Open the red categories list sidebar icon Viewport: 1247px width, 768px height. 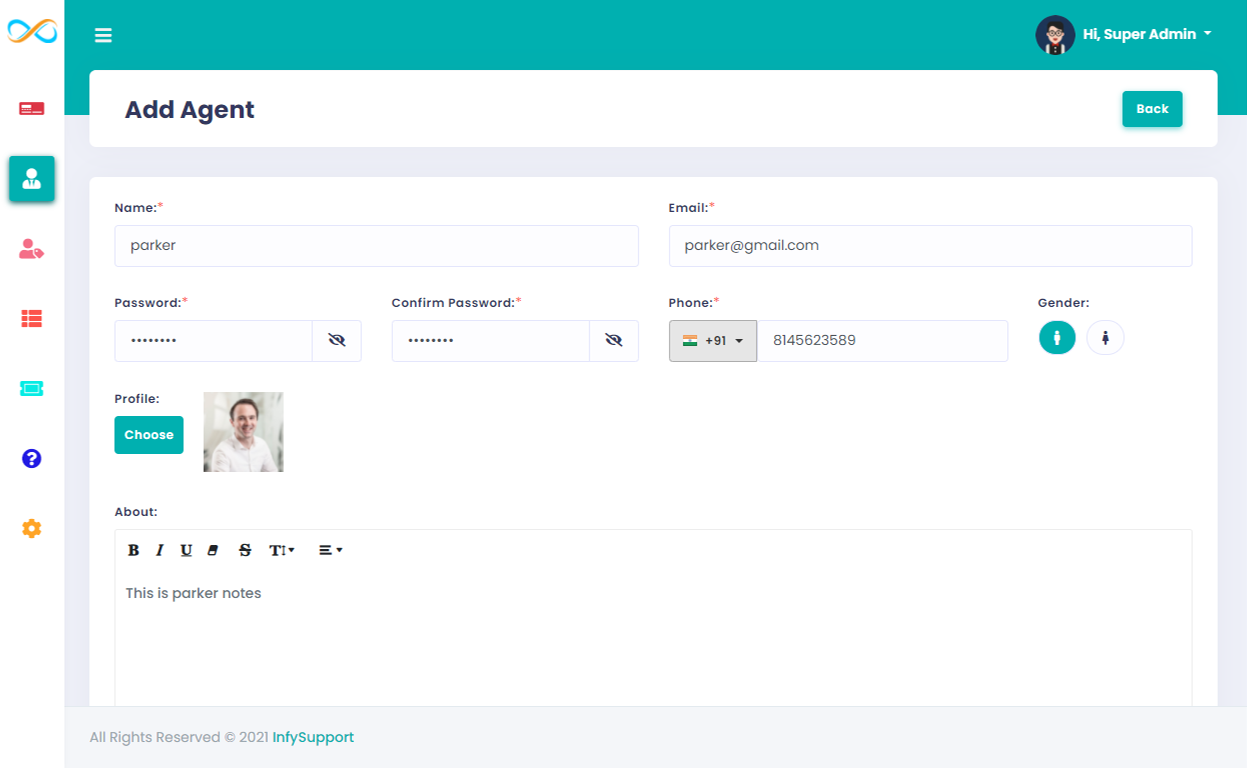[x=32, y=319]
